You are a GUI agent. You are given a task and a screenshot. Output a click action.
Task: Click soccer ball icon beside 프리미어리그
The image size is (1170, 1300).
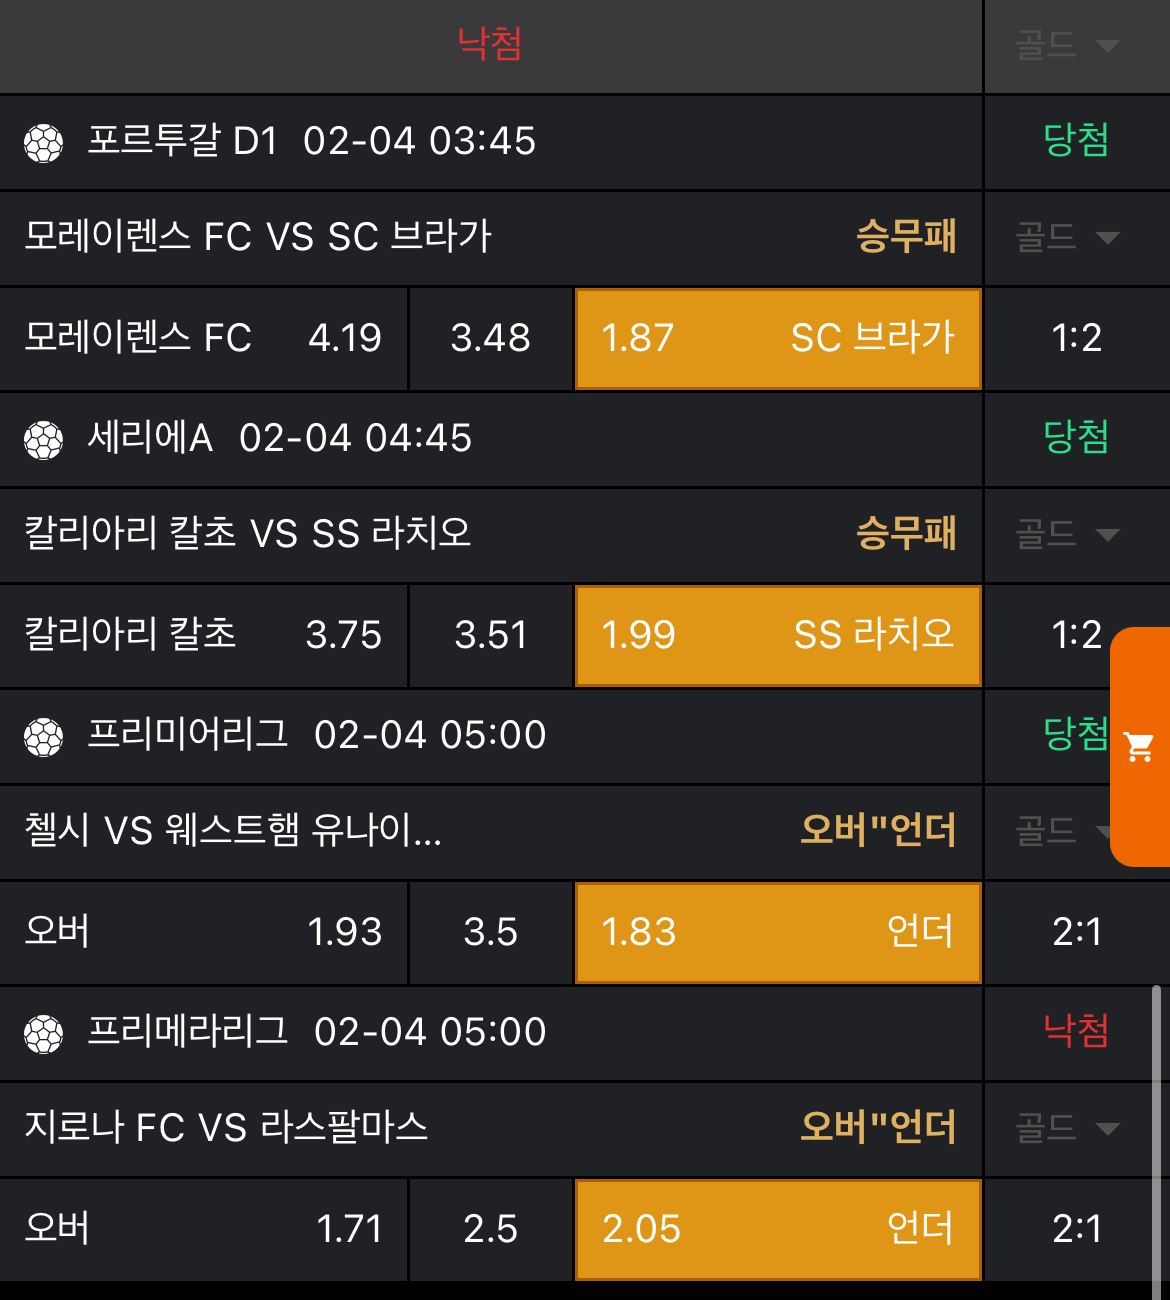pos(44,737)
